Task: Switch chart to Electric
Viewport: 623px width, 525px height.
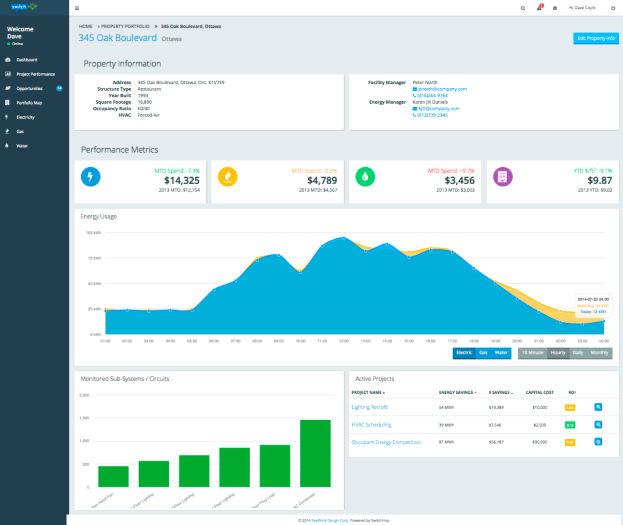Action: pos(464,353)
